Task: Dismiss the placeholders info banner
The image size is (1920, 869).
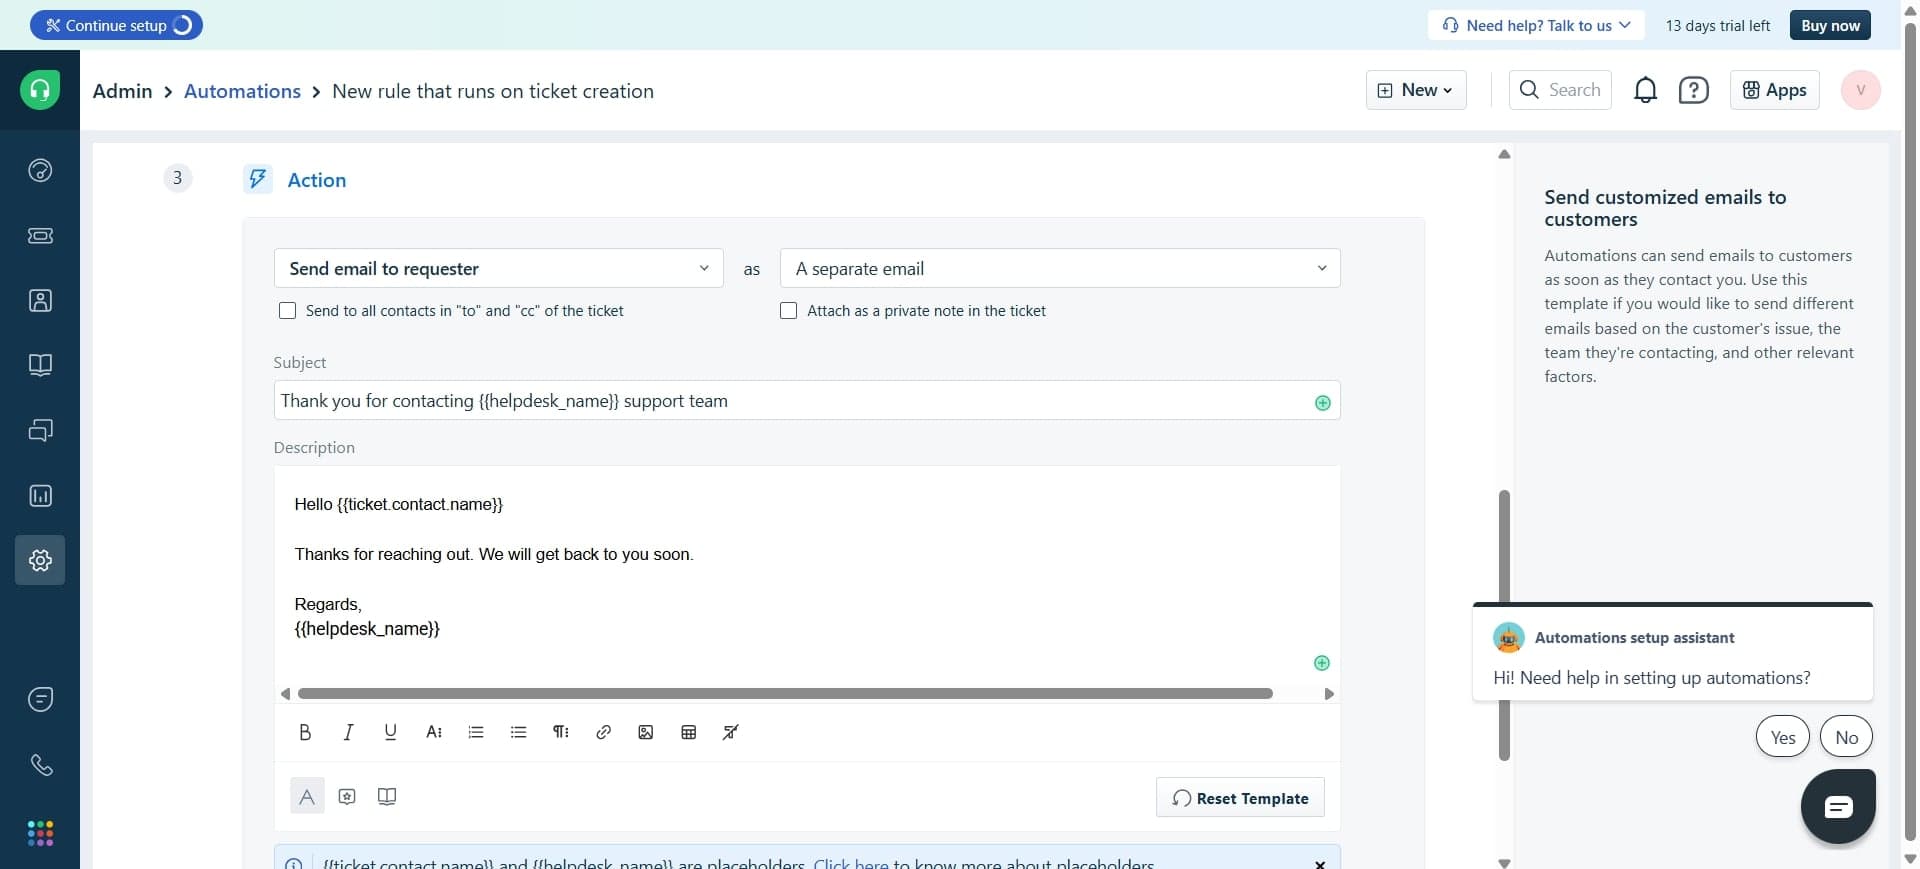Action: (1320, 864)
